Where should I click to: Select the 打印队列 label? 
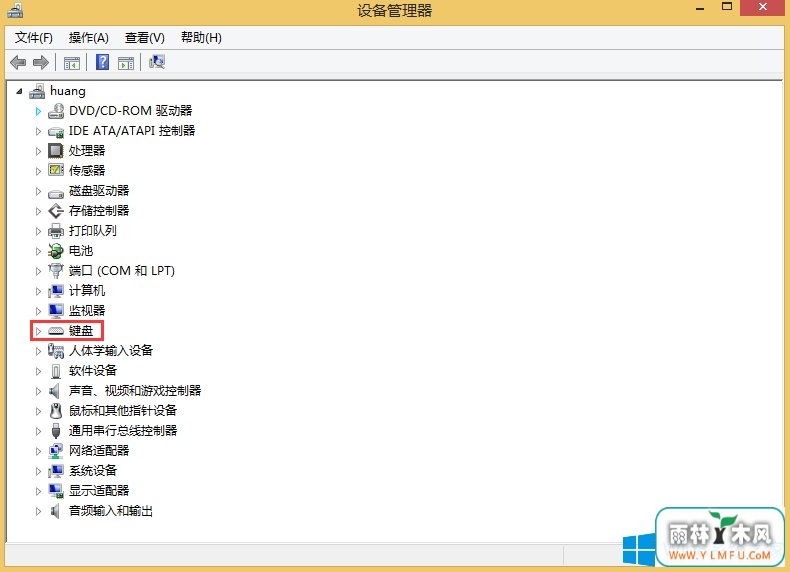93,231
